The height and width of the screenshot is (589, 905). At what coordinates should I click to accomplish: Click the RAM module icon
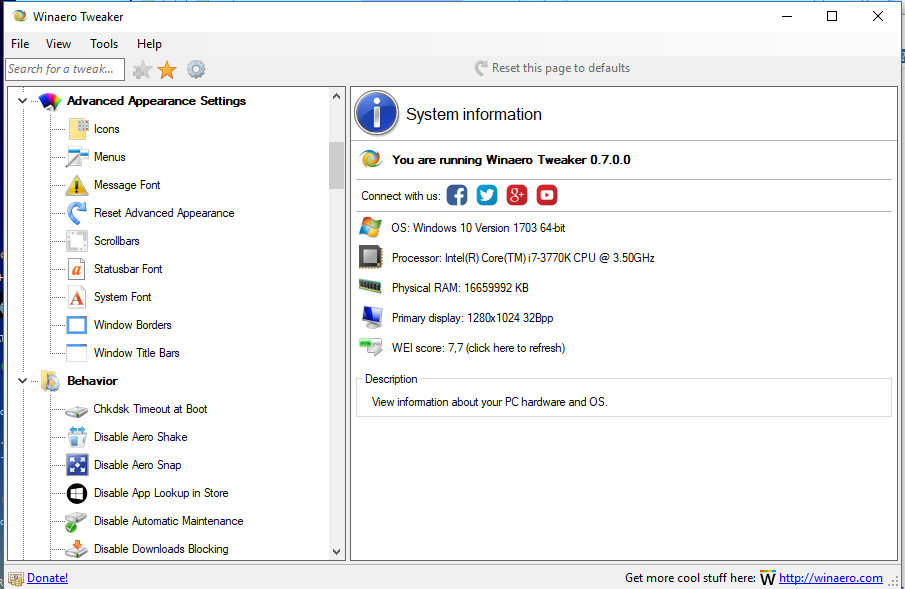click(371, 286)
